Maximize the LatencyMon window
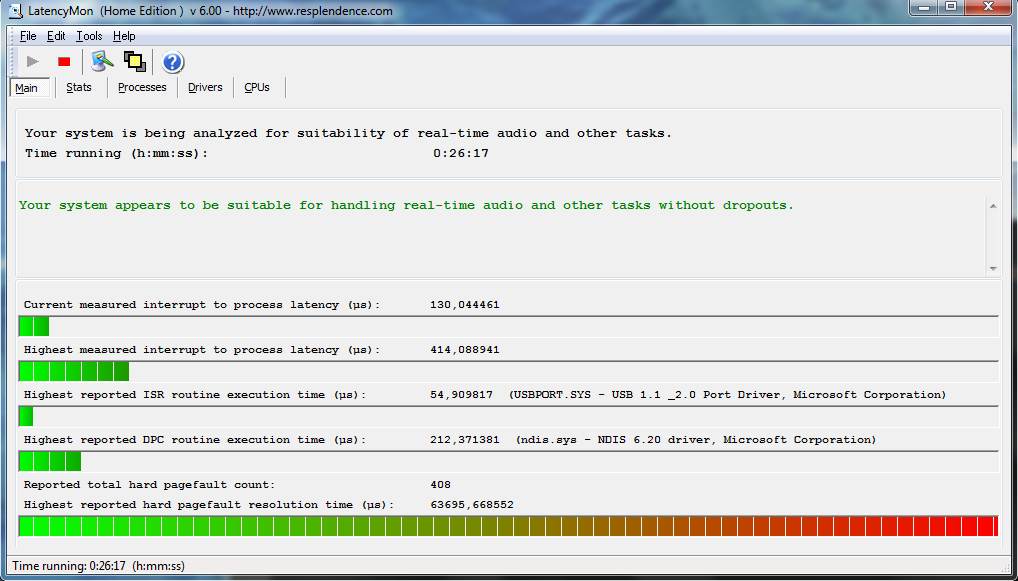This screenshot has height=581, width=1018. [950, 8]
